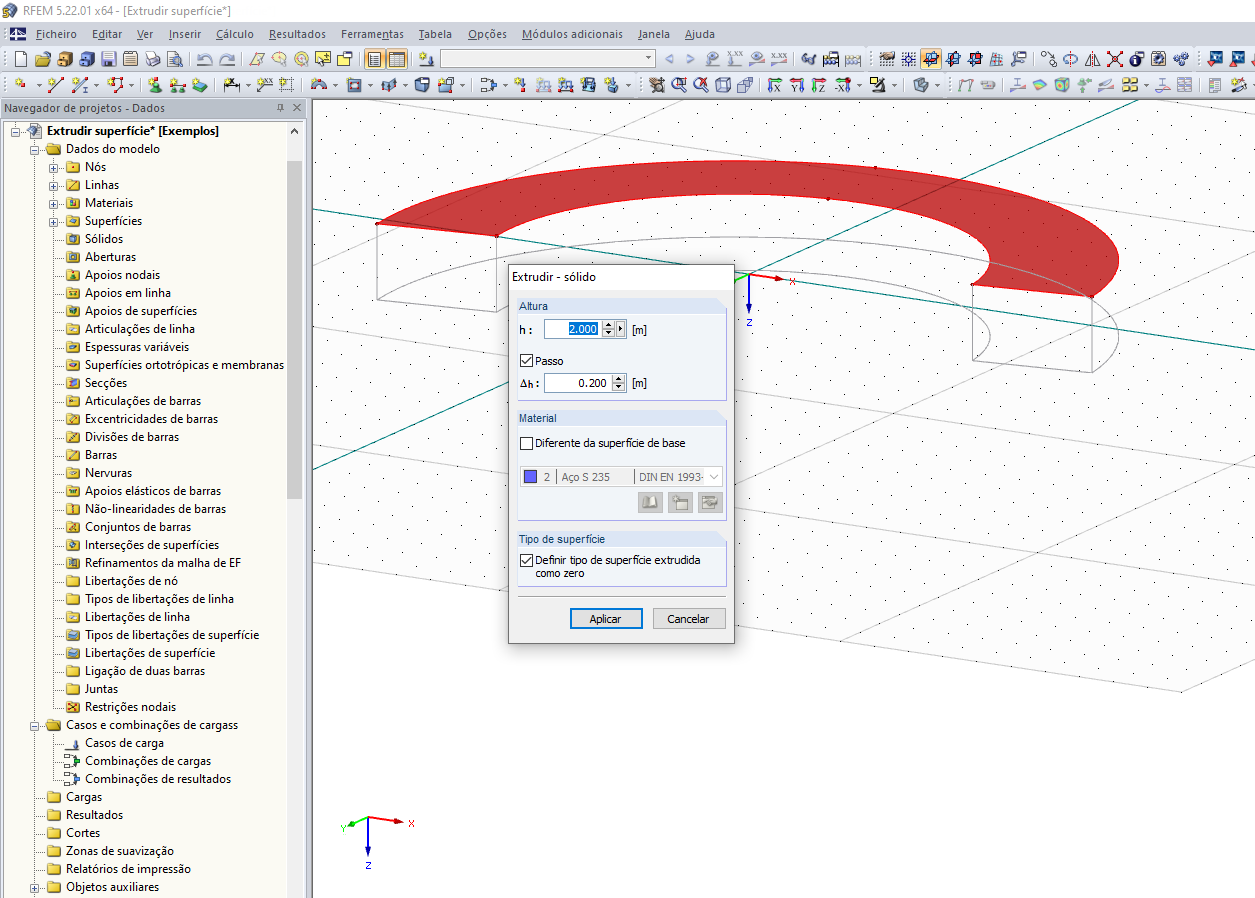Screen dimensions: 1255x898
Task: Expand the Materiais tree node
Action: tap(54, 203)
